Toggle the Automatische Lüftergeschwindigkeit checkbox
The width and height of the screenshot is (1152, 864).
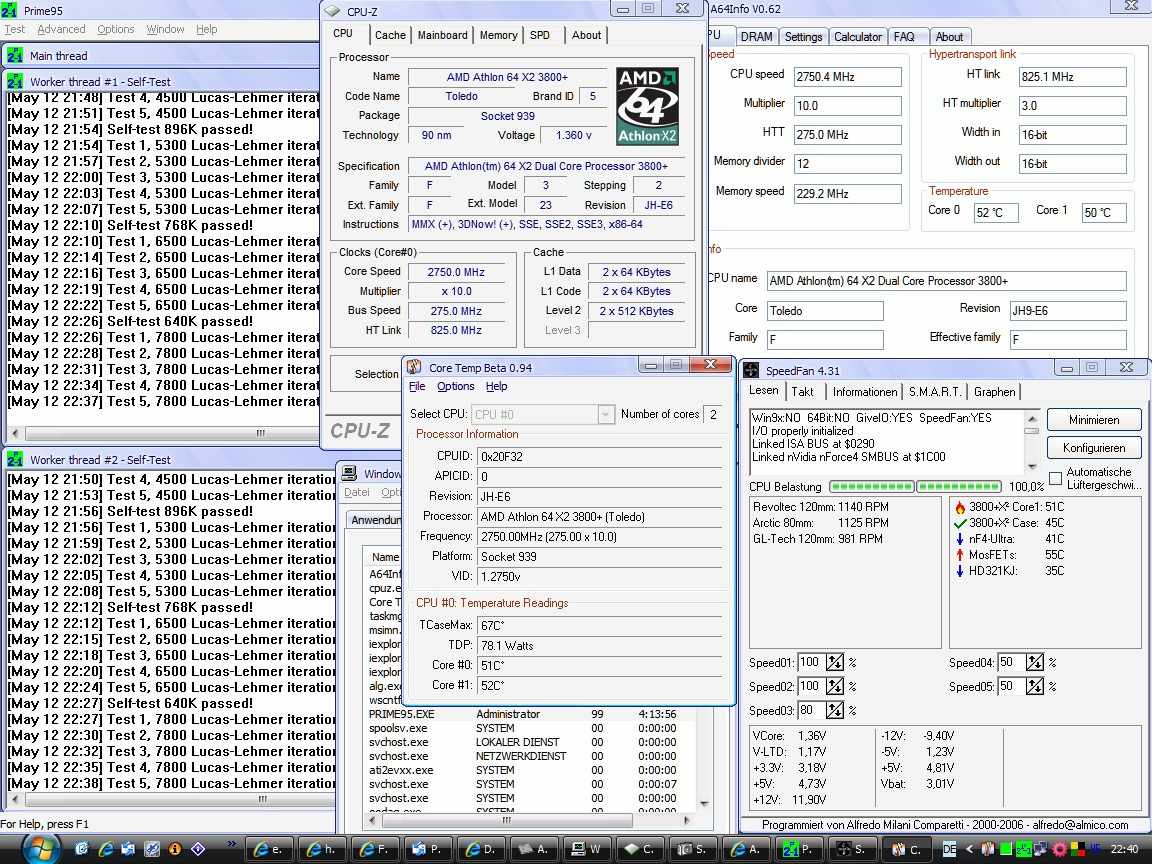1056,478
